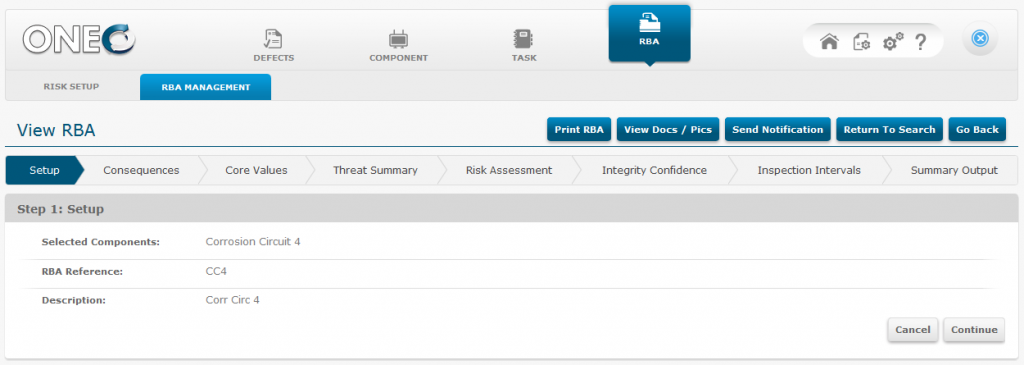Open the Task notebook icon
Screen dimensions: 1024x365
(x=524, y=39)
